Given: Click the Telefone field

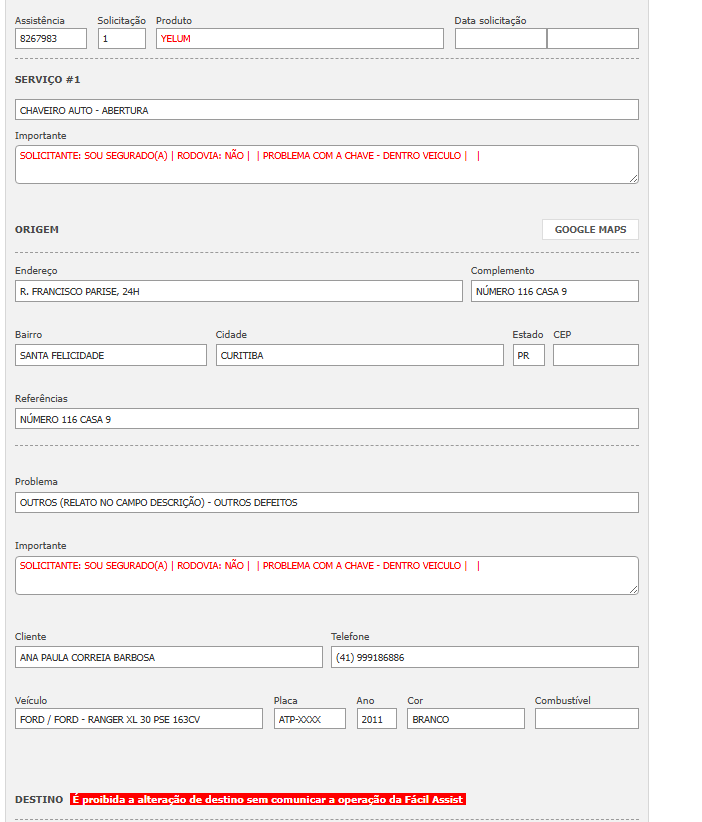Looking at the screenshot, I should tap(484, 657).
